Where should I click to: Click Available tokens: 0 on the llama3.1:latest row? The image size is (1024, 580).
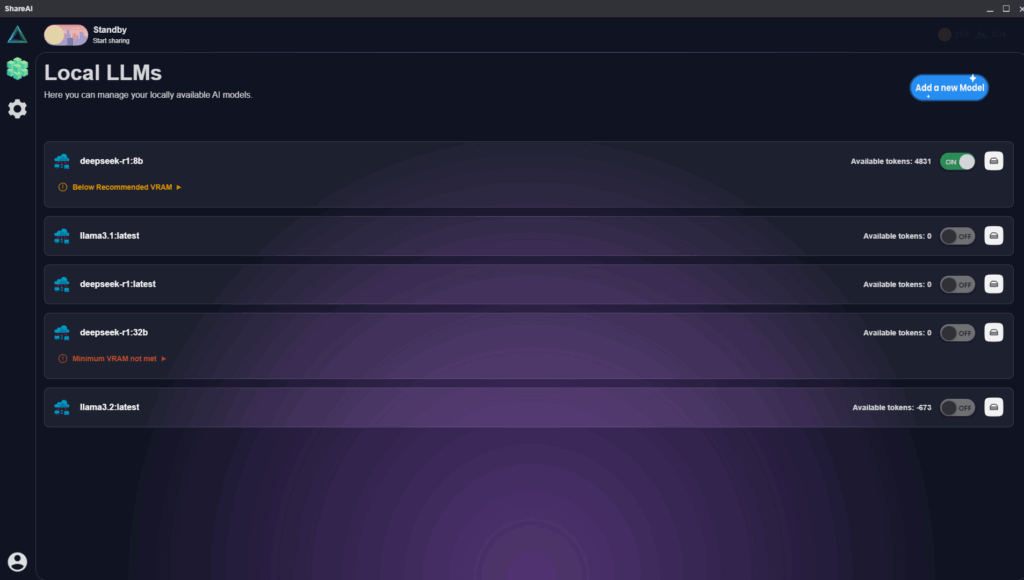coord(897,236)
